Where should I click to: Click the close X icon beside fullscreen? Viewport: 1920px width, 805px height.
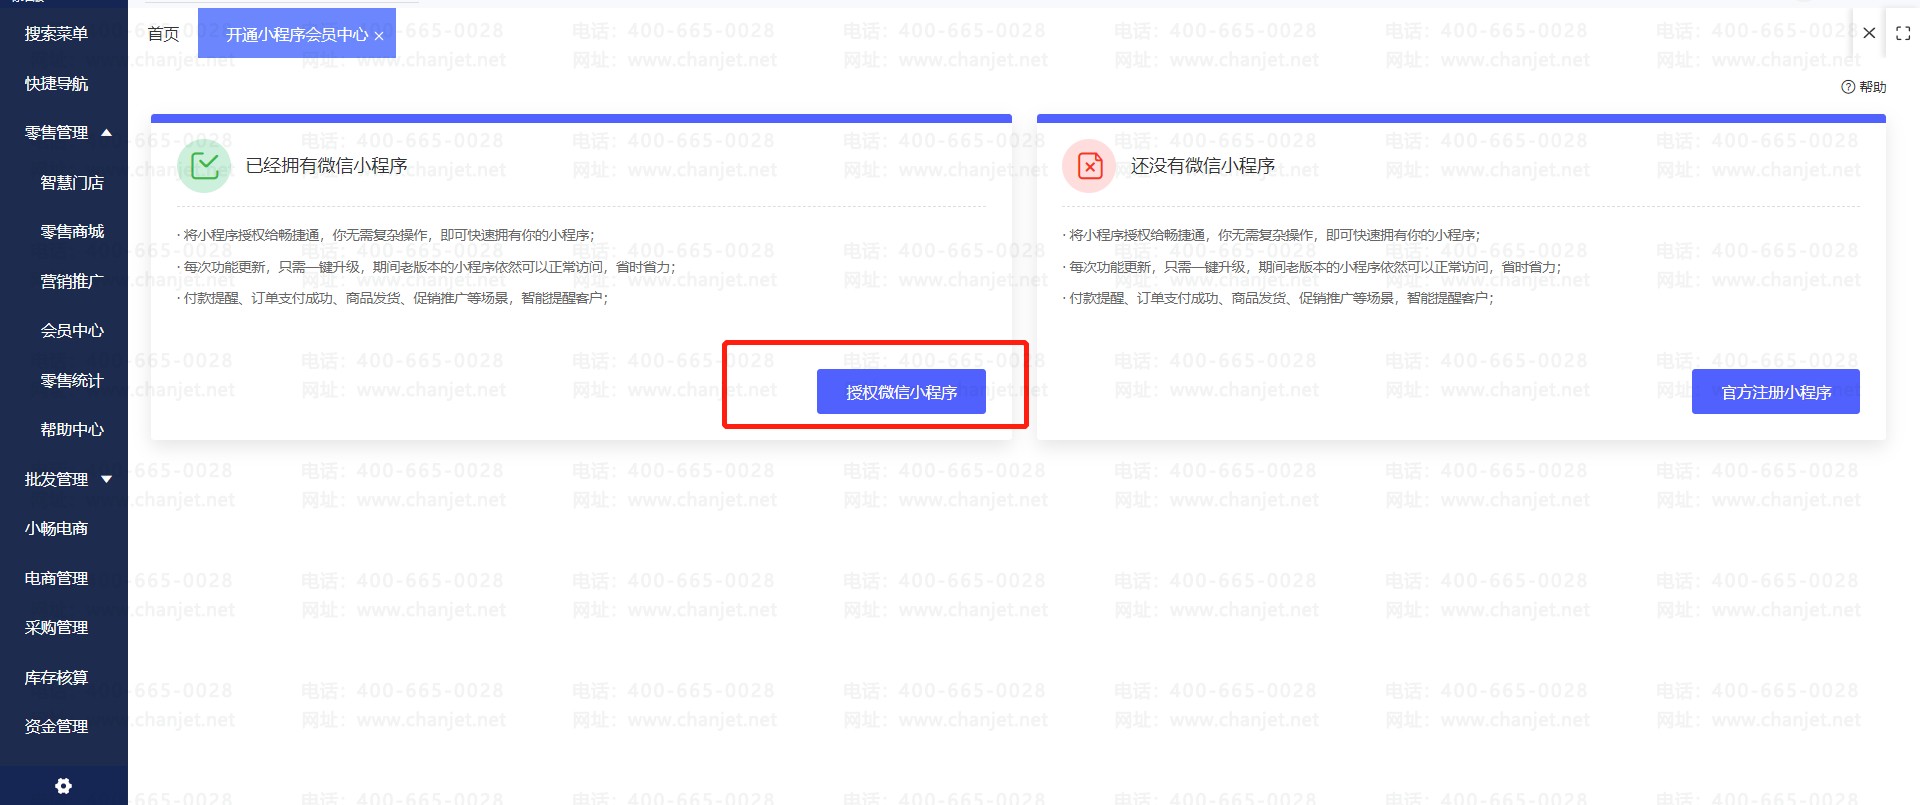click(x=1869, y=33)
